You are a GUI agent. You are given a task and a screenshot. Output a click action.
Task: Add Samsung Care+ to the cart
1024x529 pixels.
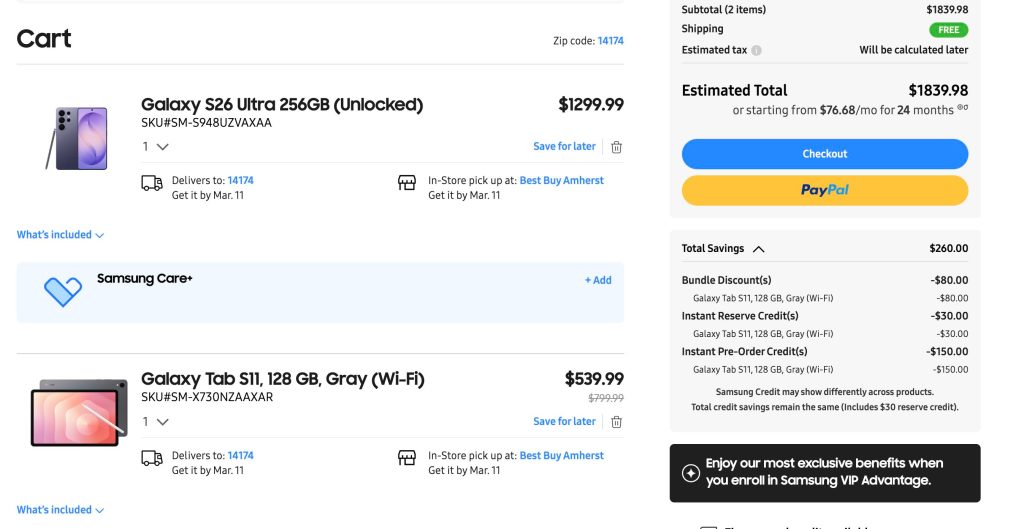coord(598,280)
